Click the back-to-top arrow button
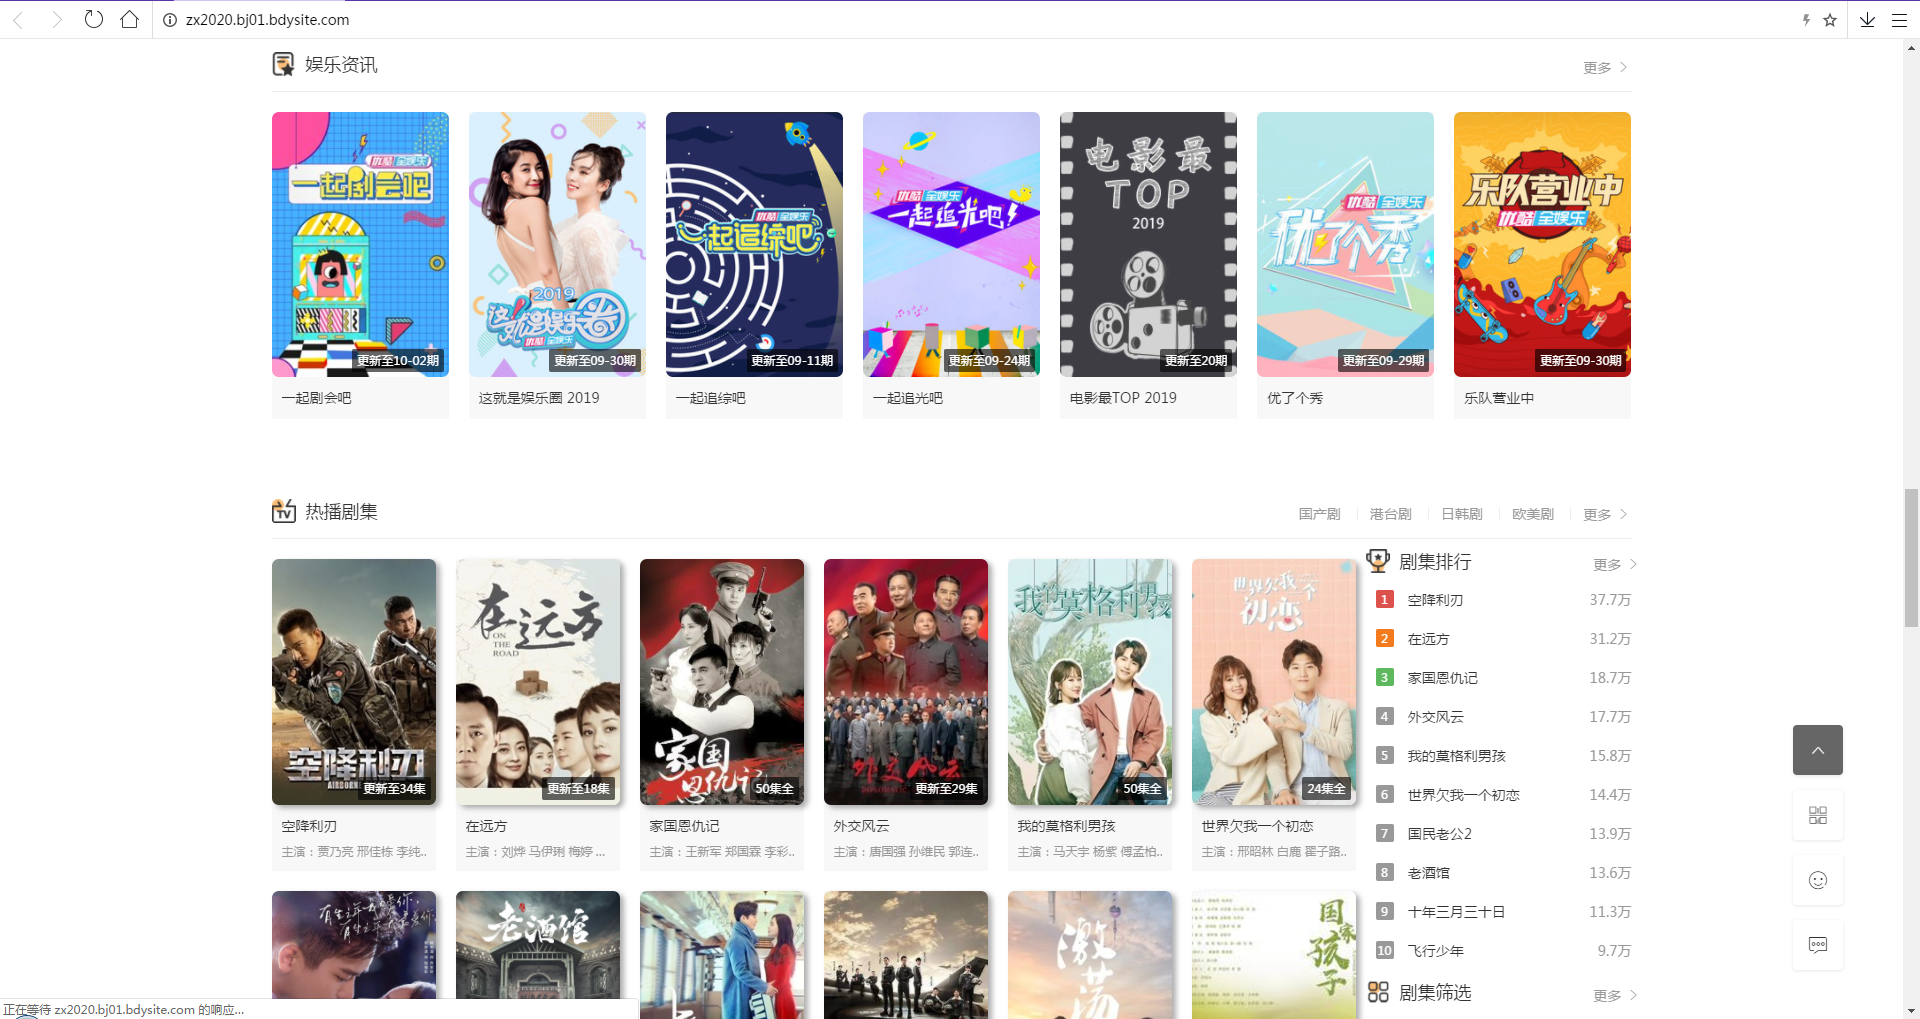 pos(1817,750)
